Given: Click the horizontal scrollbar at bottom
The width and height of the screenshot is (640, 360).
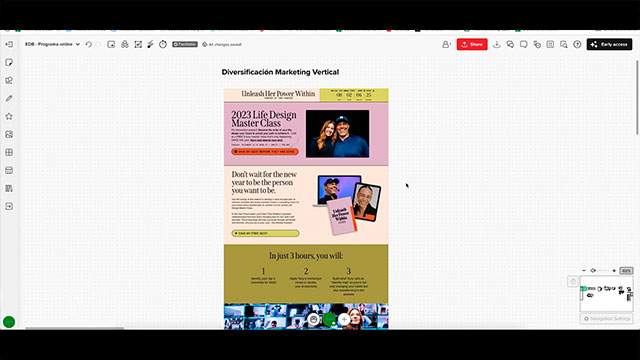Looking at the screenshot, I should coord(75,328).
